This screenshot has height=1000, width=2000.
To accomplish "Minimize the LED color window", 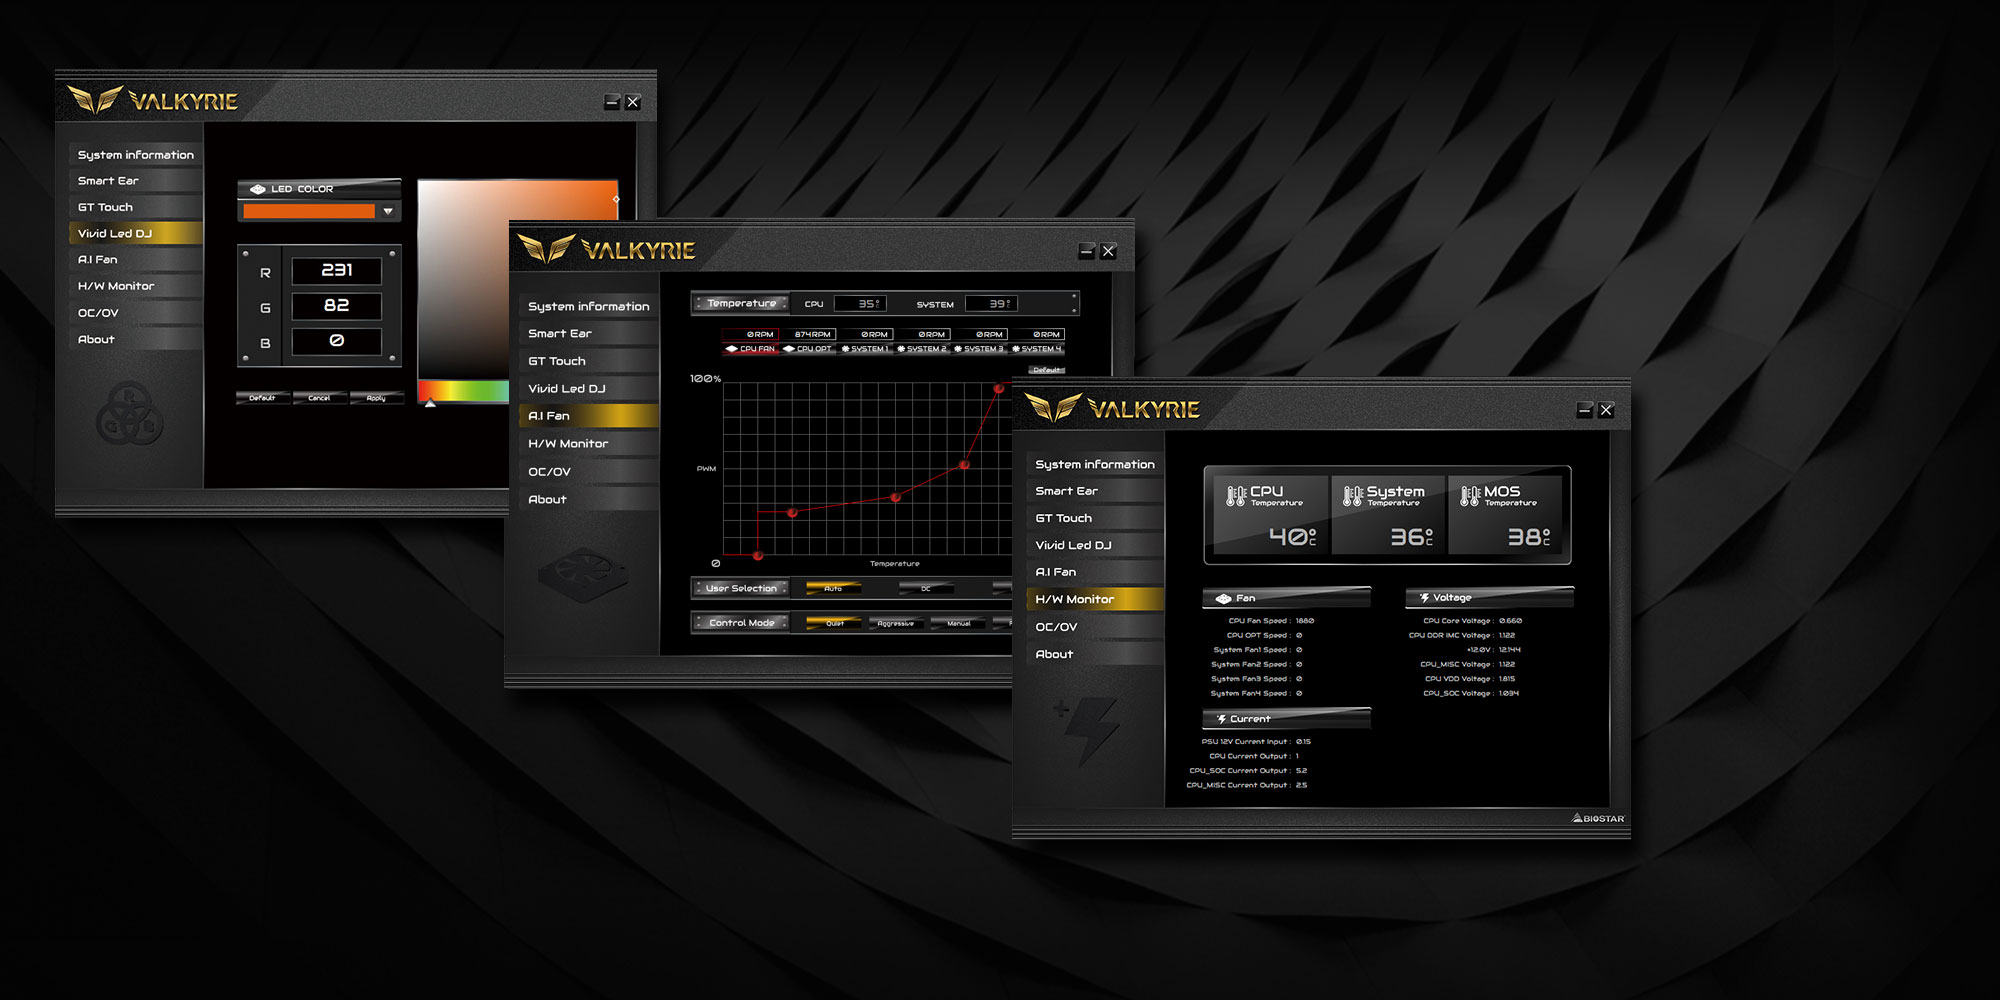I will pos(612,102).
